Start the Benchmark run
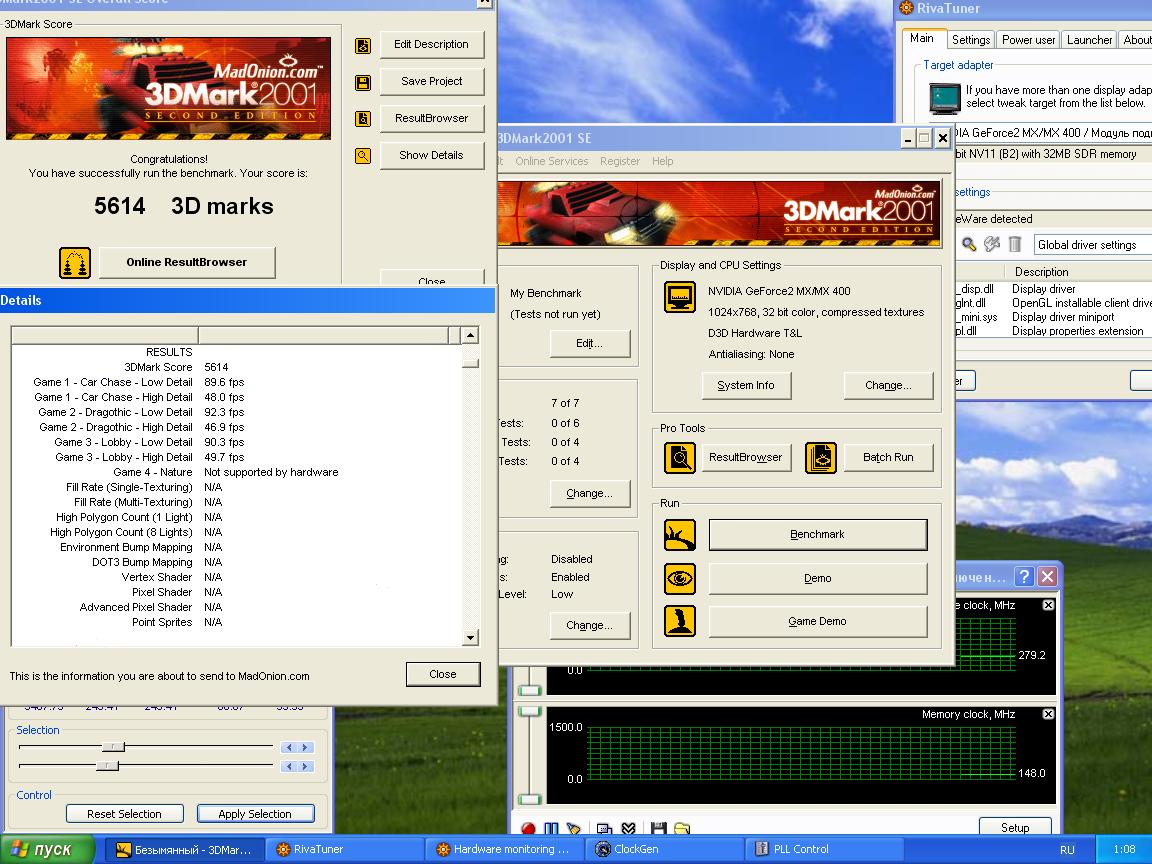 pyautogui.click(x=818, y=535)
